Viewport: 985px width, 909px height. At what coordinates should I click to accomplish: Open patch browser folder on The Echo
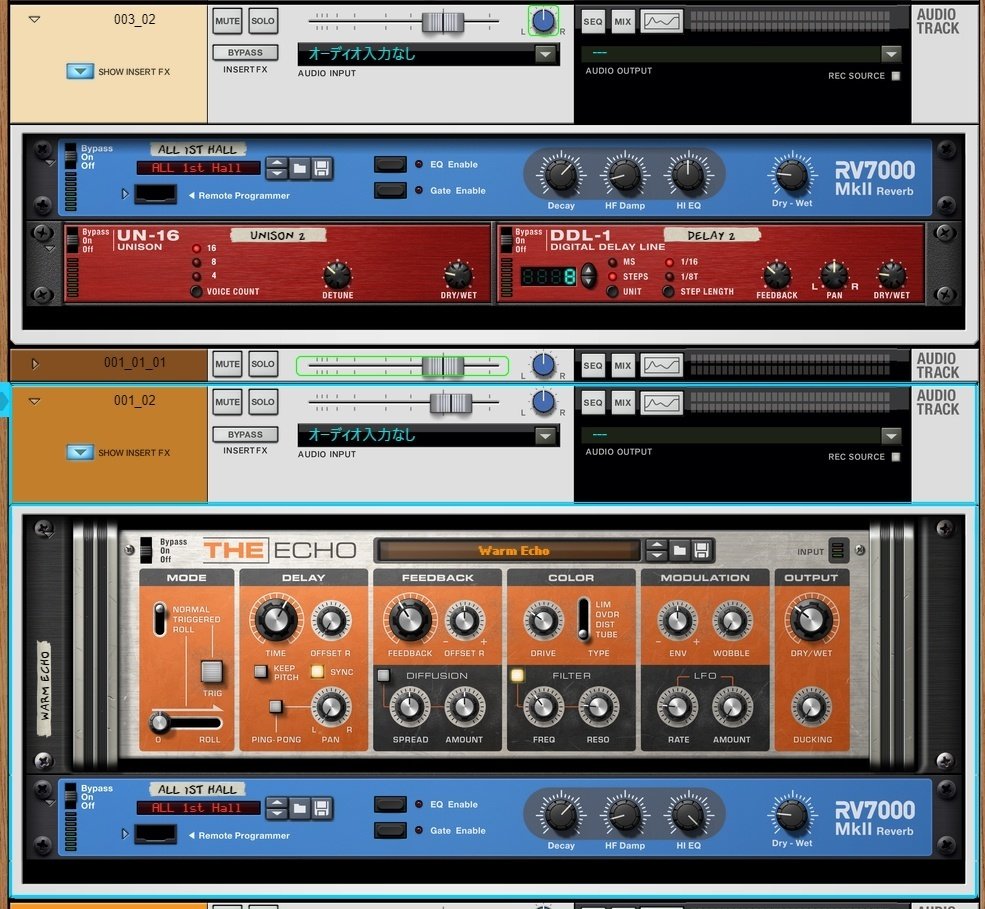coord(680,550)
